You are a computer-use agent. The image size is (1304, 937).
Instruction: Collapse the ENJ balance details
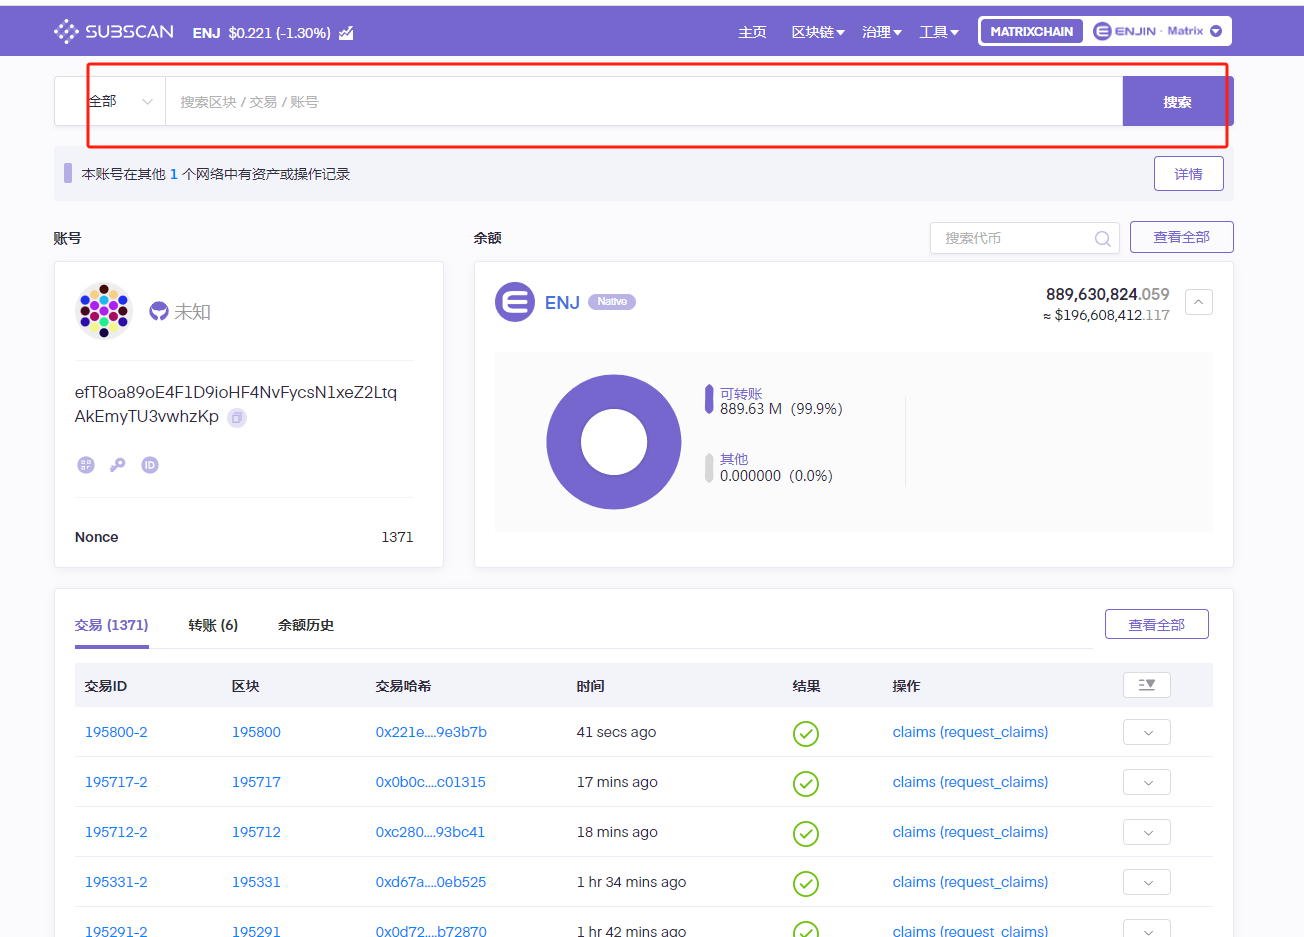[x=1198, y=302]
